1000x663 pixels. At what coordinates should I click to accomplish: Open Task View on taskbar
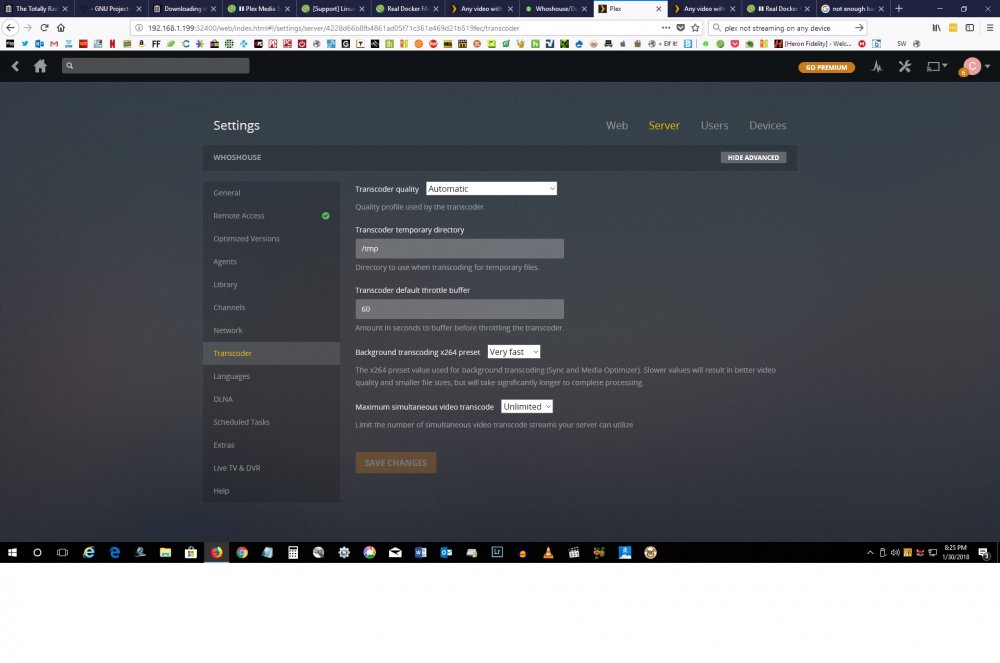(x=62, y=553)
